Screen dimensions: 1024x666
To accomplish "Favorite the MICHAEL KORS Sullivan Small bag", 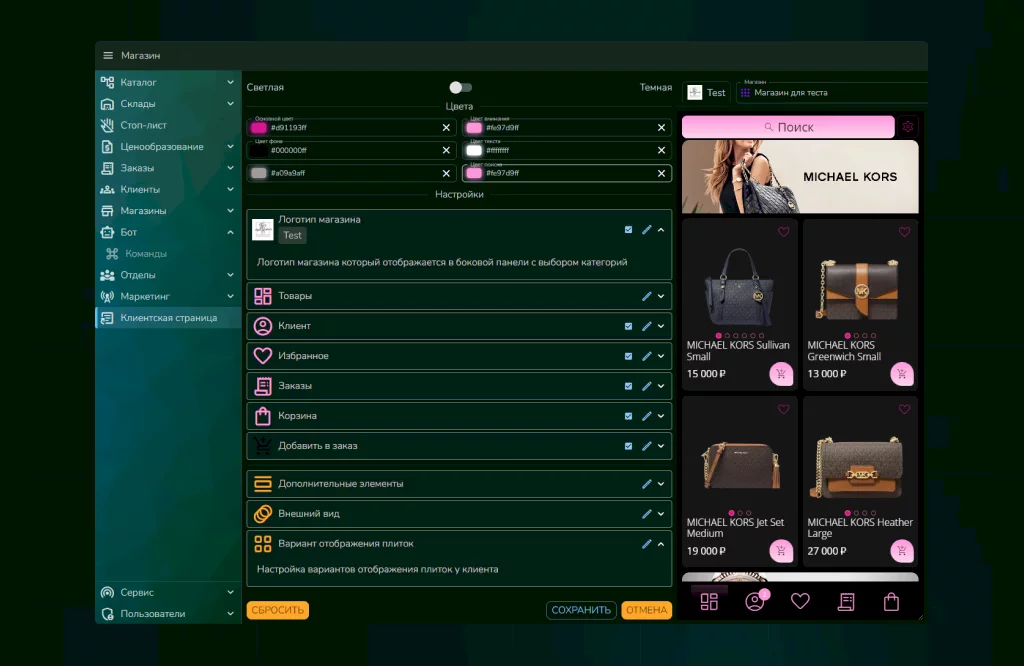I will (x=784, y=232).
